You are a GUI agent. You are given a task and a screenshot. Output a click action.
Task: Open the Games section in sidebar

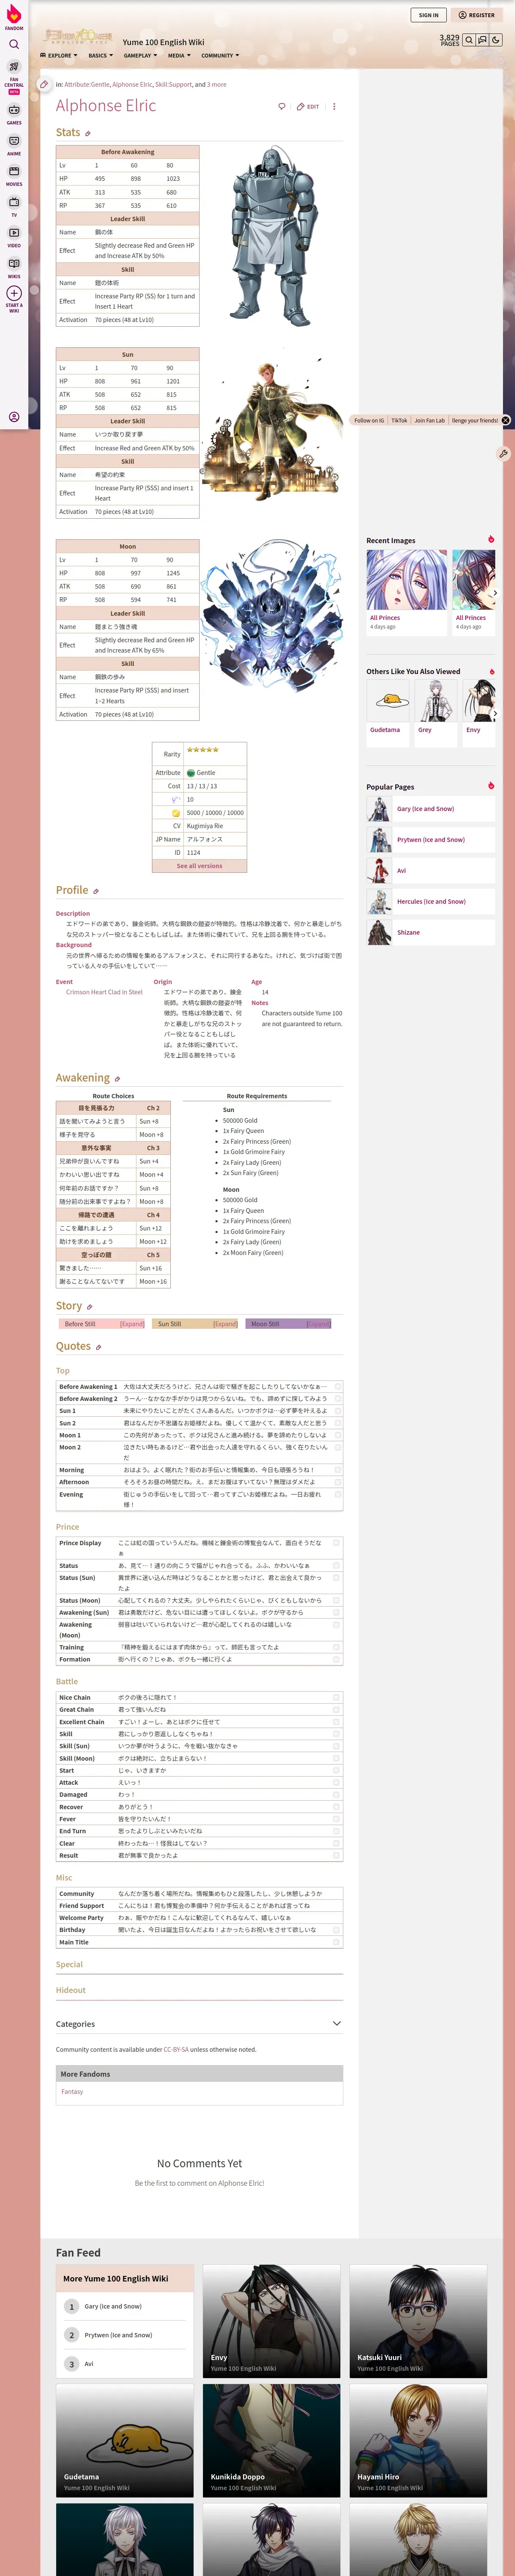click(x=14, y=114)
